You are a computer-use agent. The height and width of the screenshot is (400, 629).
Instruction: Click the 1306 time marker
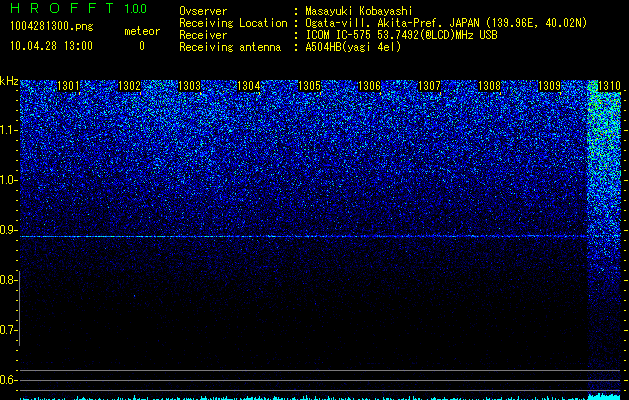pyautogui.click(x=369, y=86)
